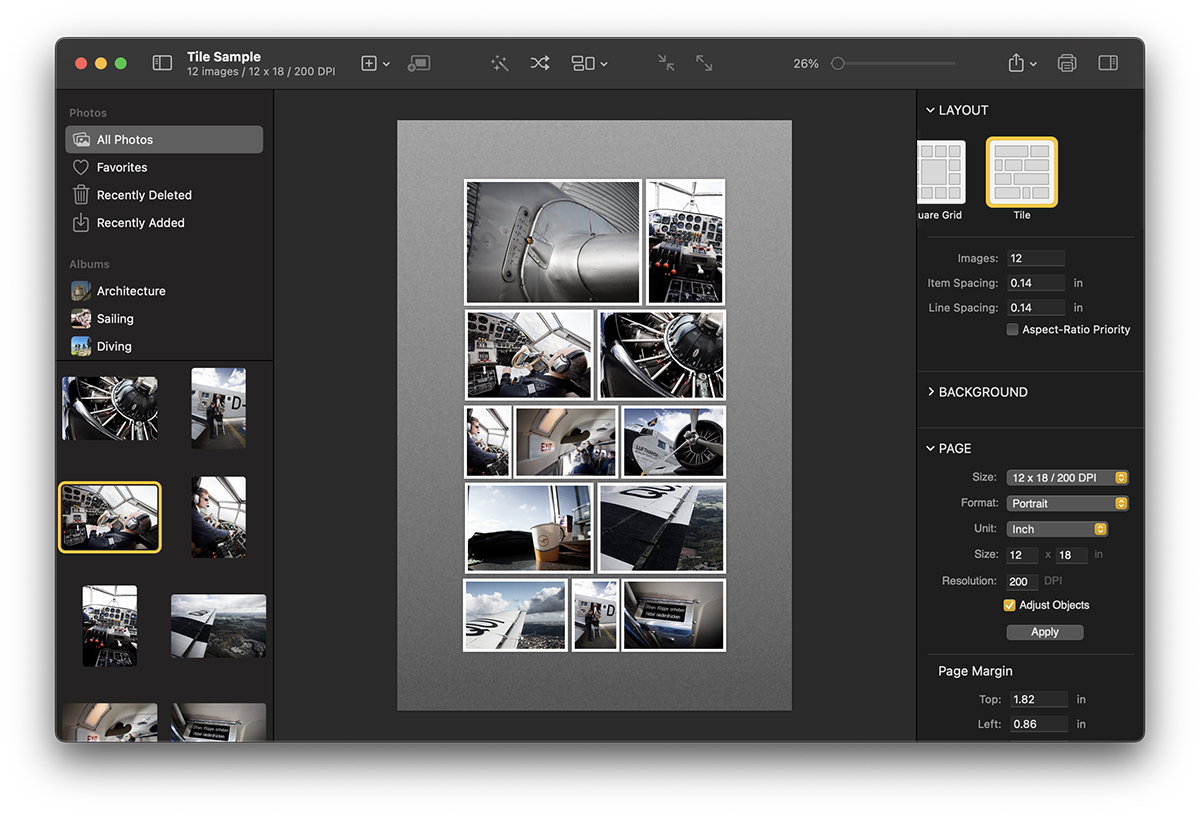The width and height of the screenshot is (1200, 815).
Task: Click the add images plus icon
Action: (369, 63)
